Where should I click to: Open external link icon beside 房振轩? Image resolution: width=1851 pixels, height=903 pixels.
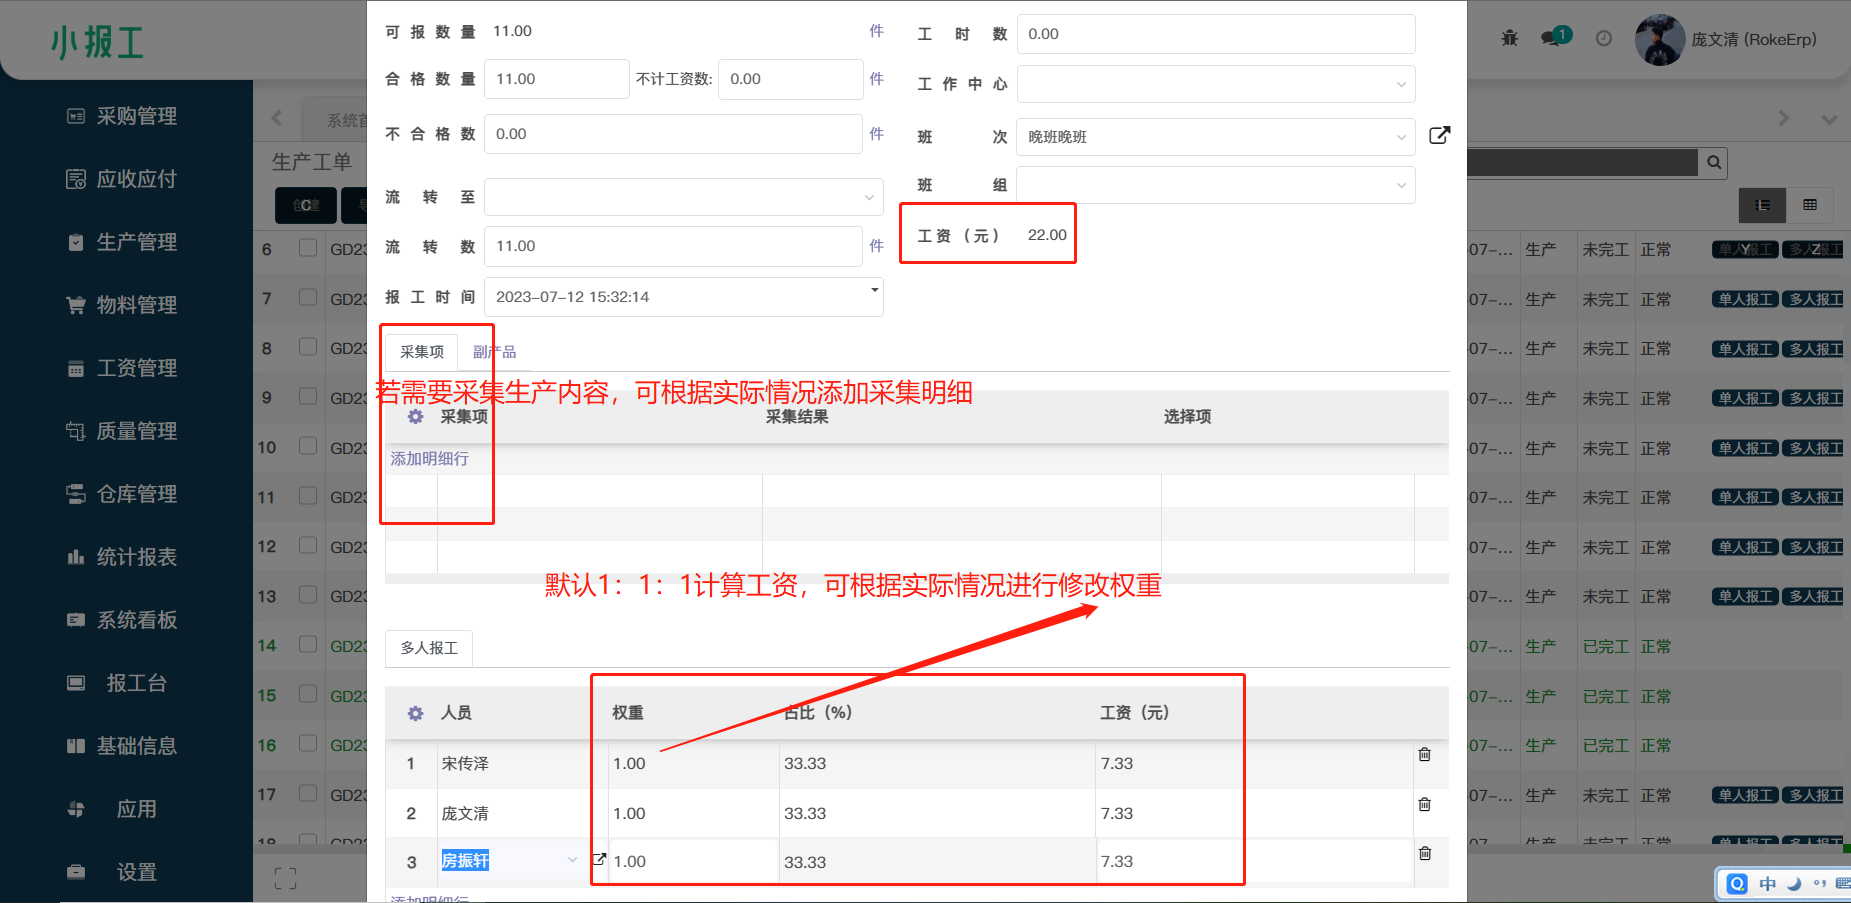pyautogui.click(x=599, y=859)
